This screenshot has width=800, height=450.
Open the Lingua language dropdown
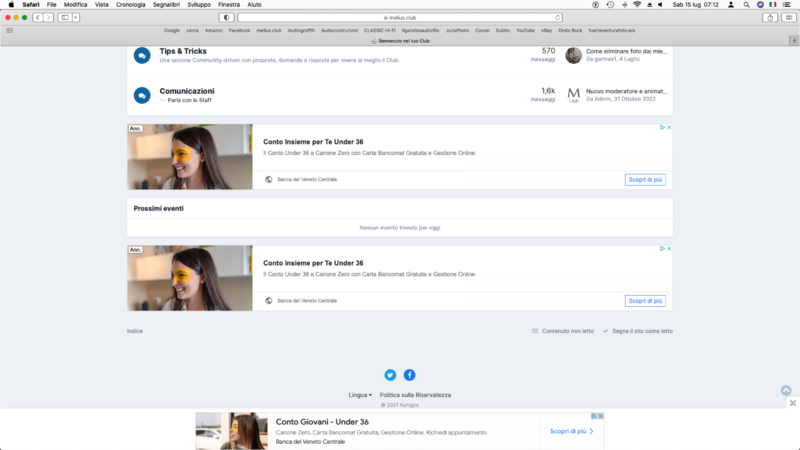(360, 395)
